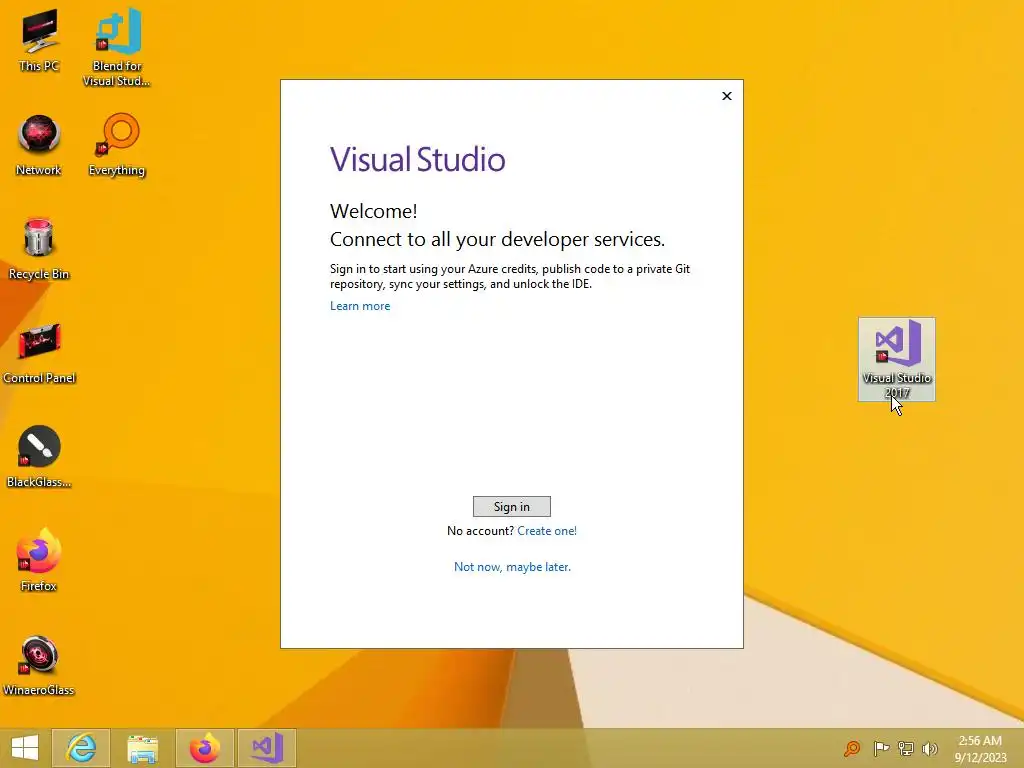Screen dimensions: 1024x768
Task: Open This PC desktop icon
Action: (x=39, y=40)
